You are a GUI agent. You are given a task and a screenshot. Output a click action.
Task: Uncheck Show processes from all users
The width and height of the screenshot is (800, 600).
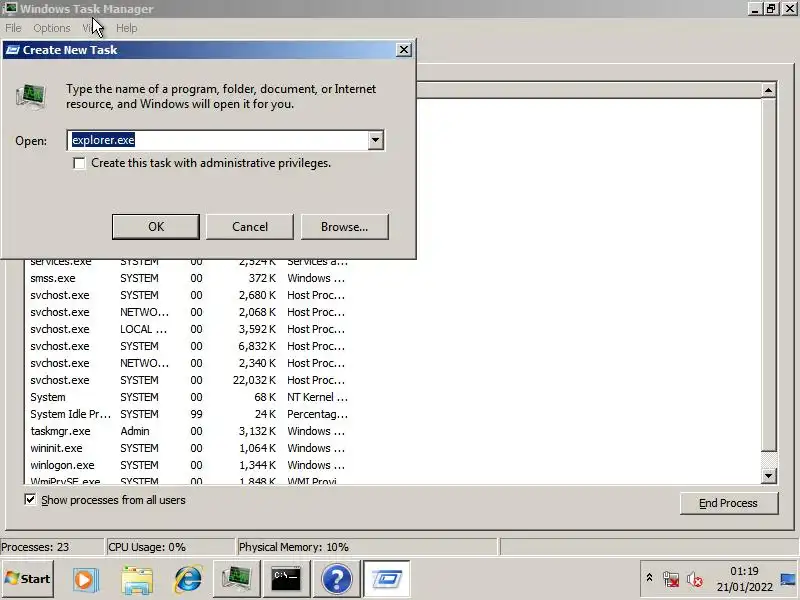coord(30,499)
